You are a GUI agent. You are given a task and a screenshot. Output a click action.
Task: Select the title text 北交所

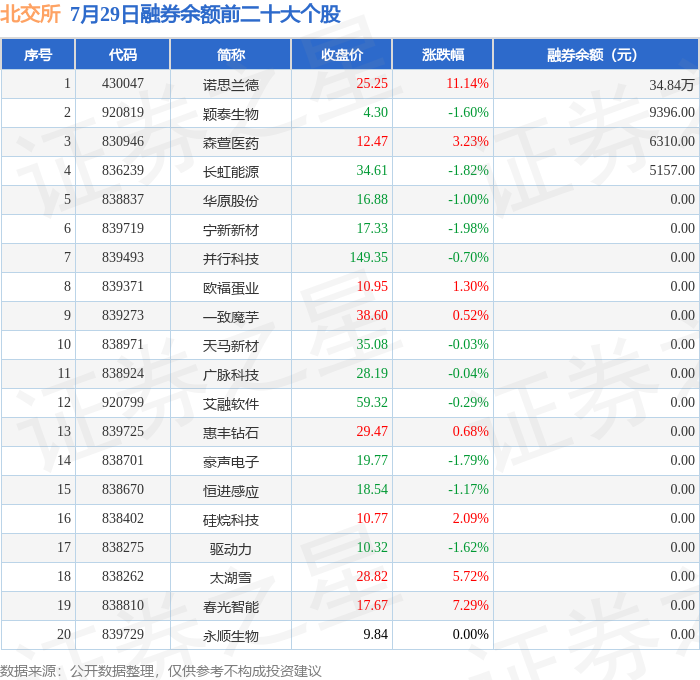pos(30,14)
